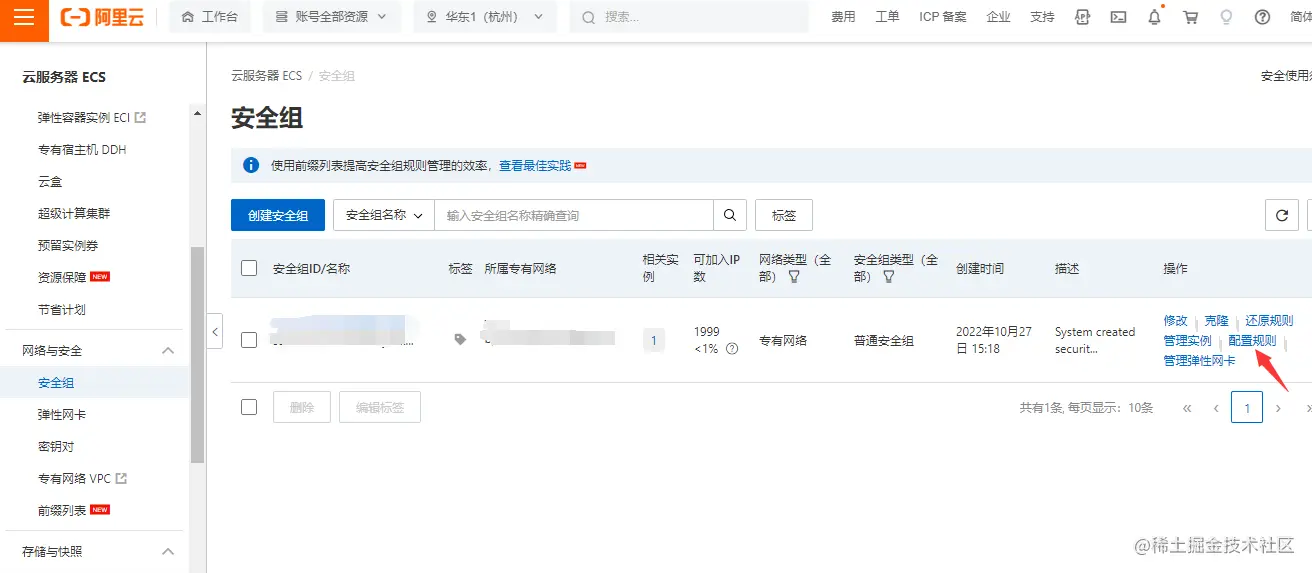Click the 云服务器 ECS breadcrumb

tap(266, 76)
